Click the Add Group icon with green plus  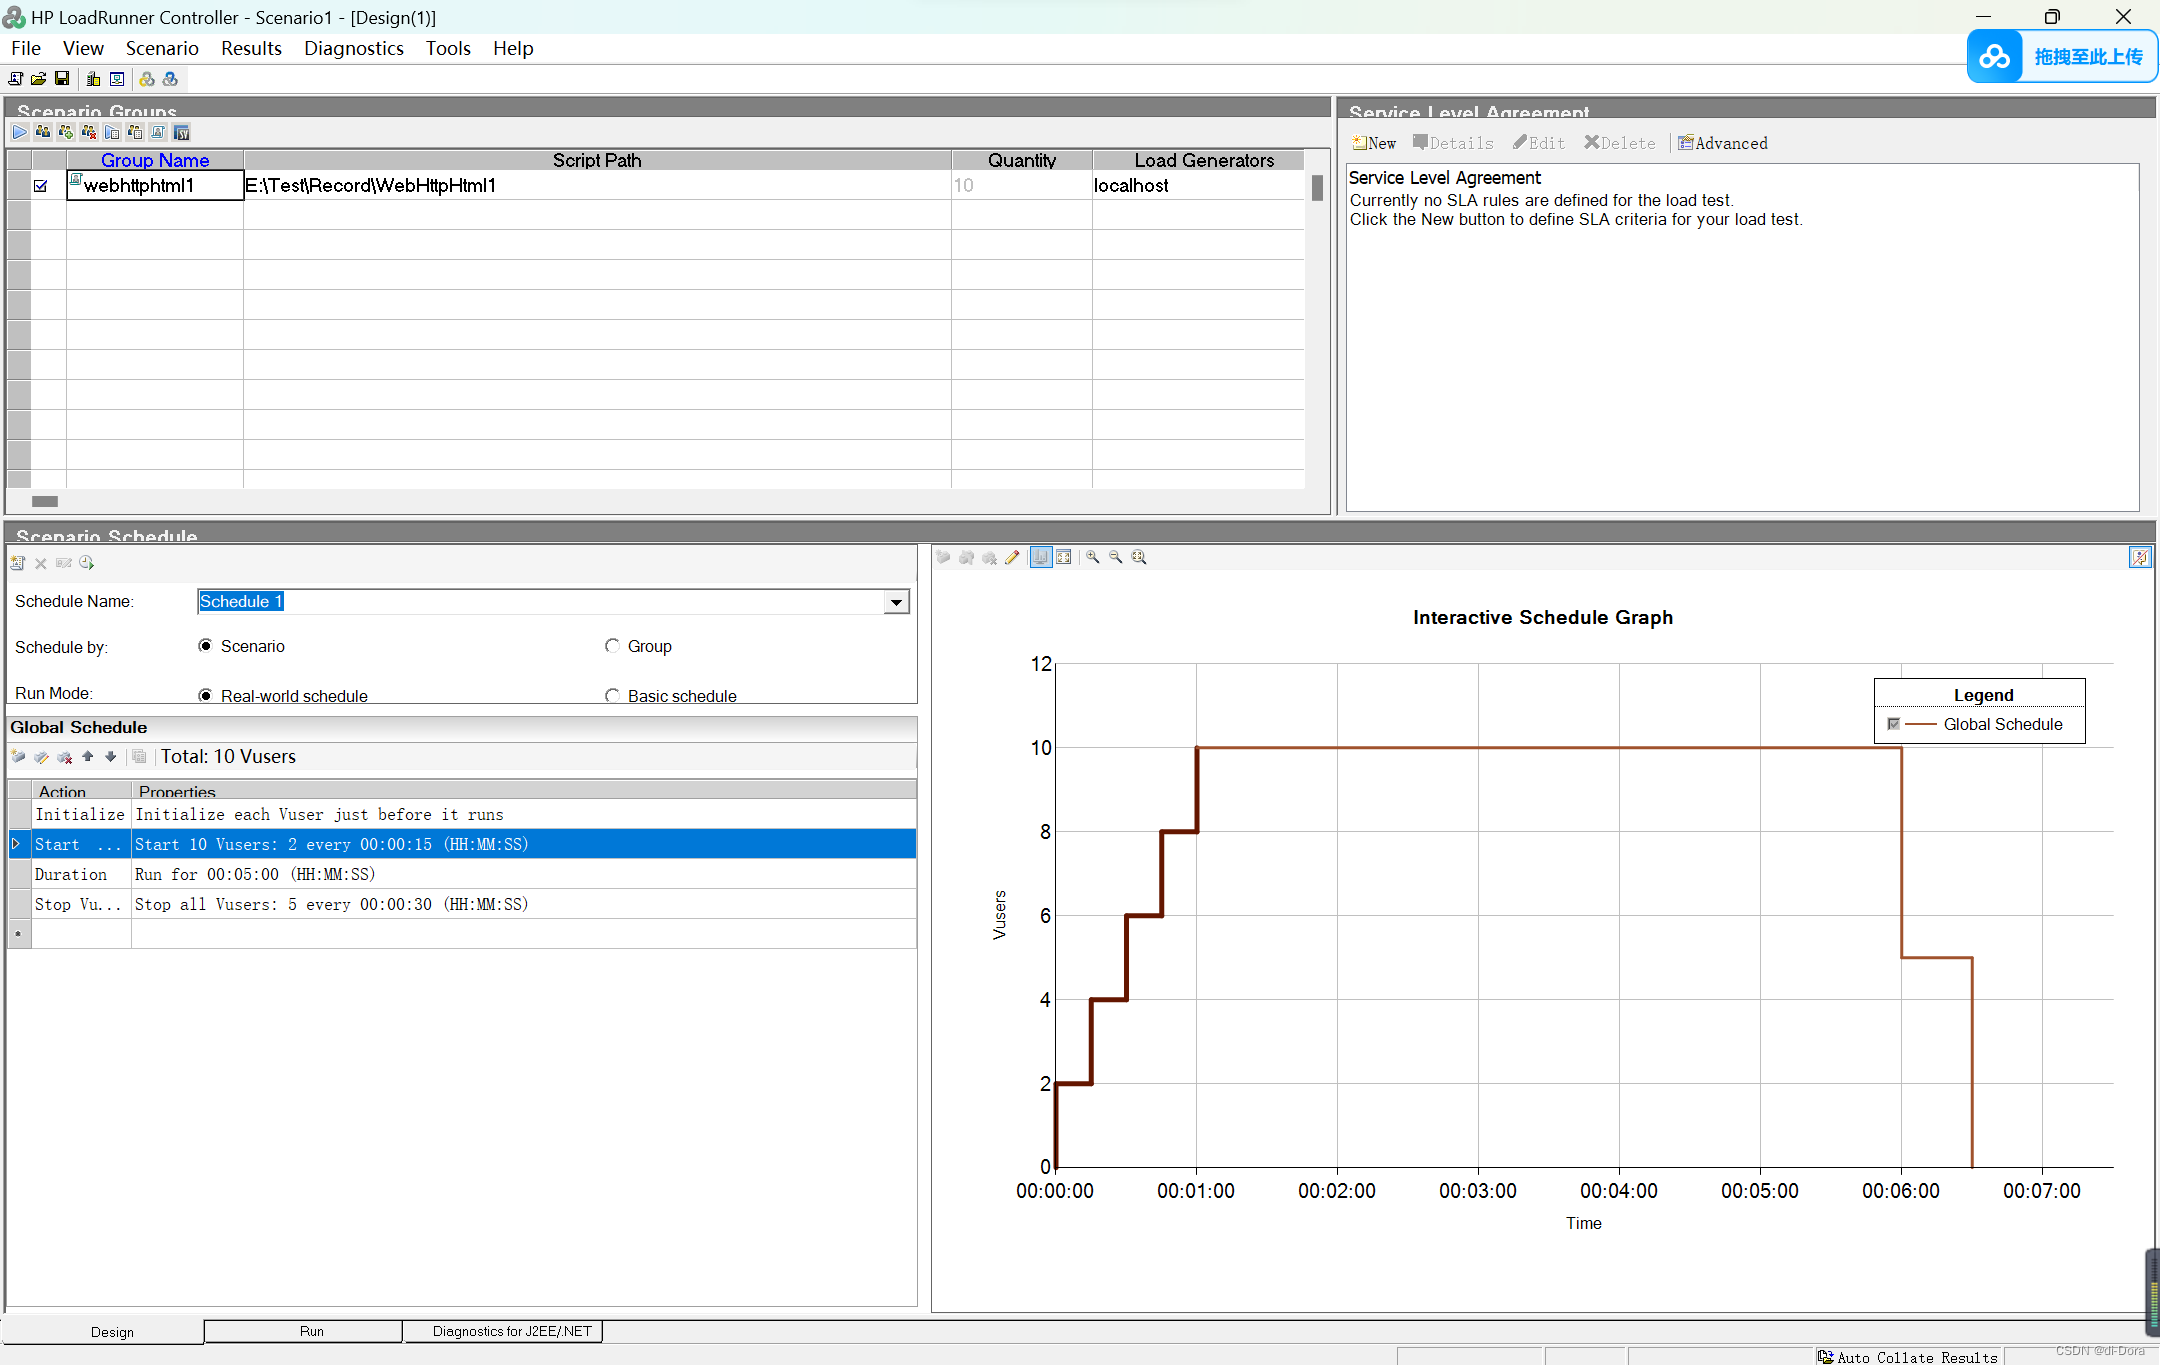click(66, 132)
